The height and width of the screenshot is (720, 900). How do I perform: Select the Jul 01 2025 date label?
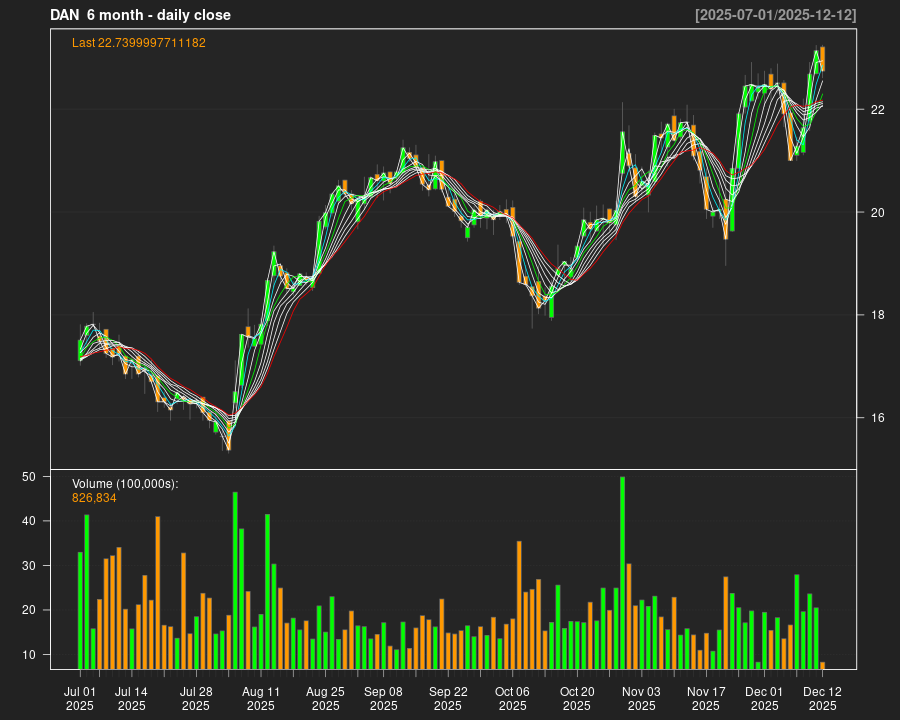(x=80, y=698)
